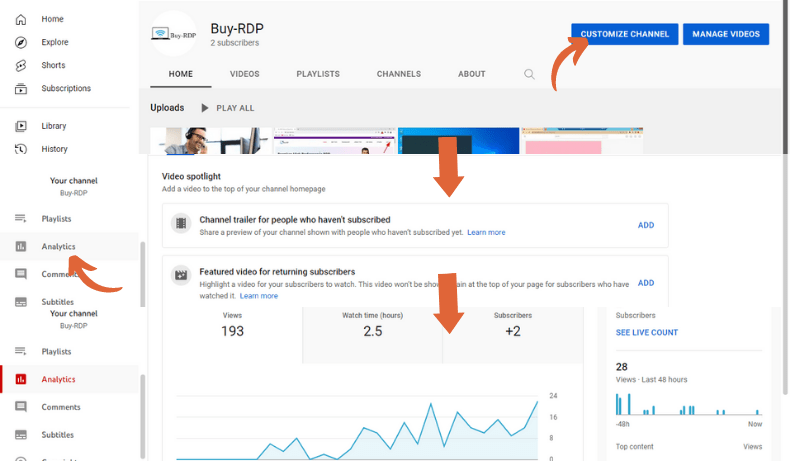The width and height of the screenshot is (790, 461).
Task: Click the Subscriptions icon
Action: [21, 89]
